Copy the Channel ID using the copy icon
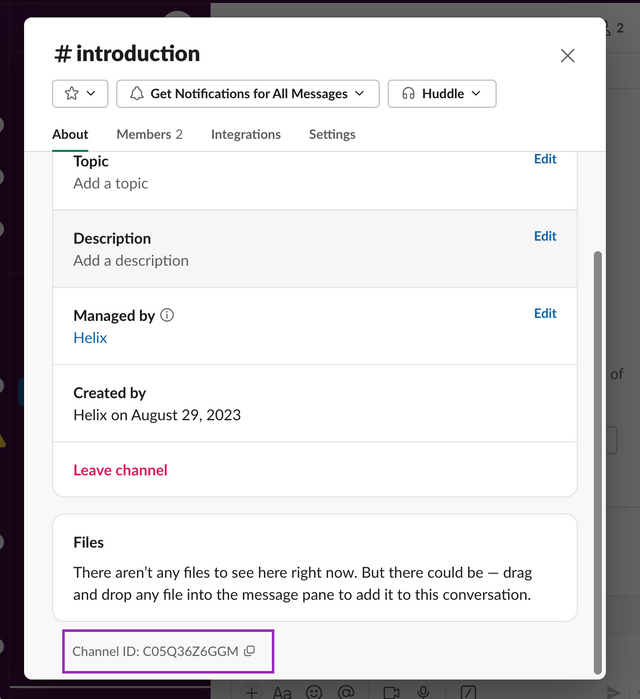 (x=250, y=651)
